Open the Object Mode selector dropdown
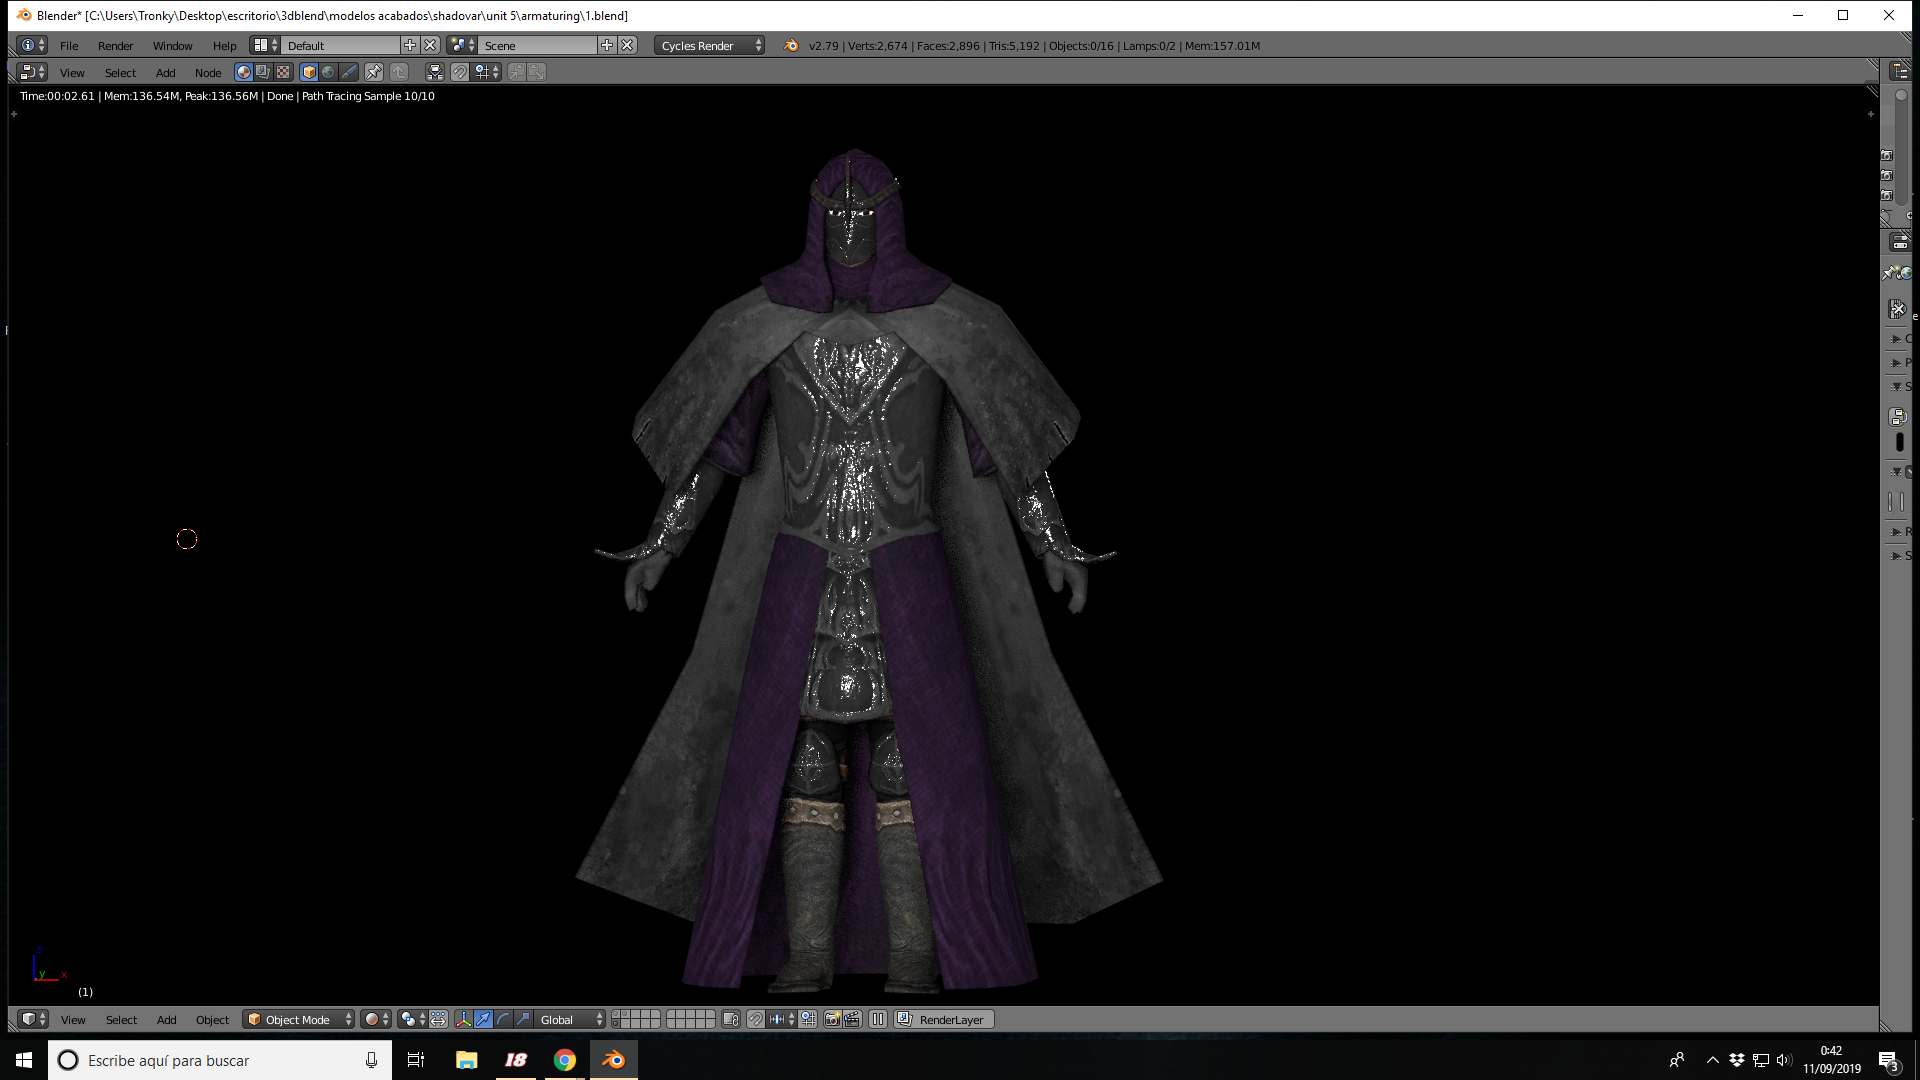This screenshot has height=1080, width=1920. coord(299,1019)
